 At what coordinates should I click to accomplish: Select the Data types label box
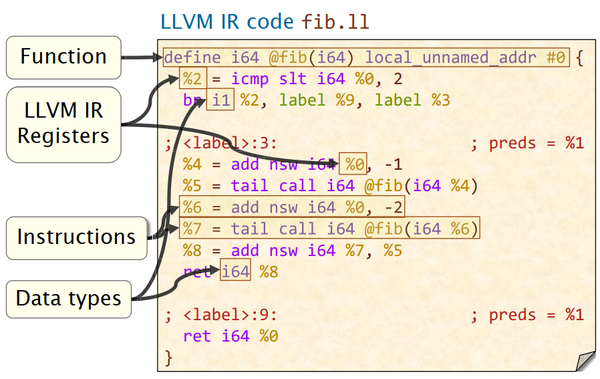click(x=69, y=299)
